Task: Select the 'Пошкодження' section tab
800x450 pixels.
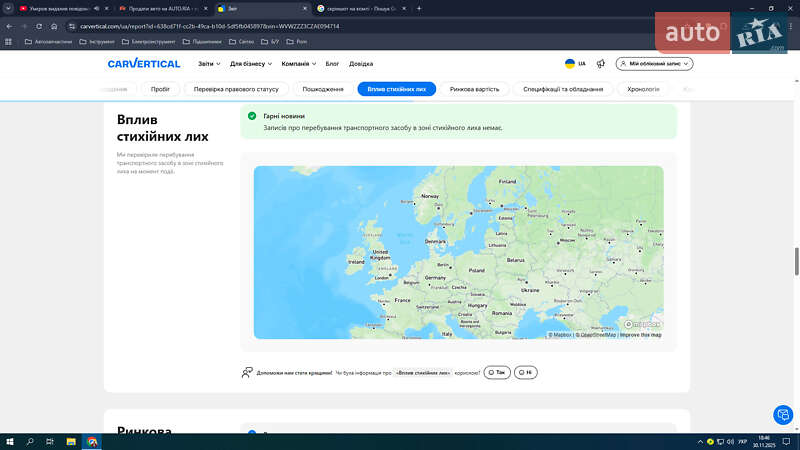Action: [x=323, y=89]
